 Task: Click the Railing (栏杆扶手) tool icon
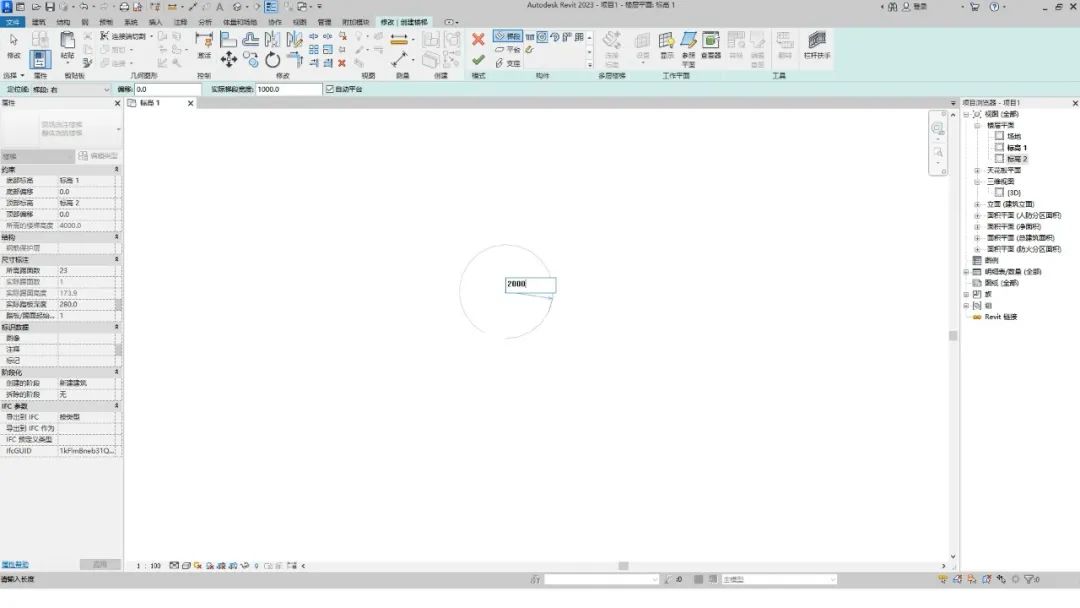[817, 45]
